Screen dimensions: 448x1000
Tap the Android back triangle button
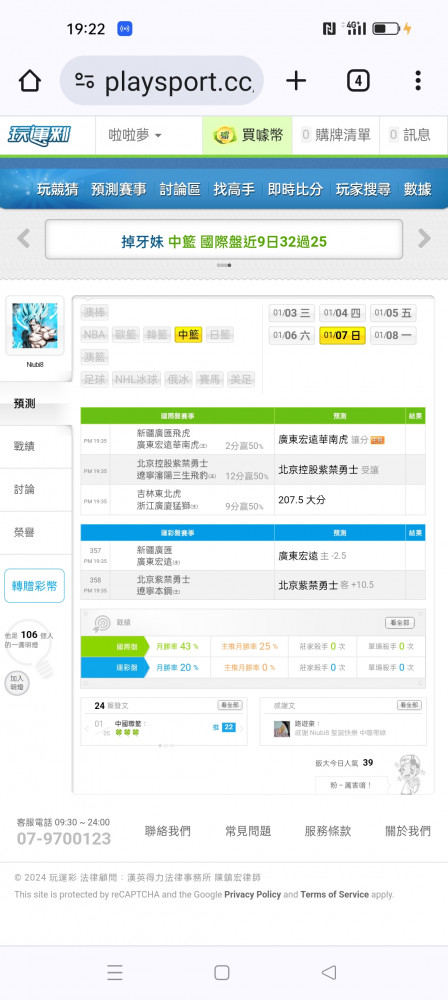[x=329, y=972]
